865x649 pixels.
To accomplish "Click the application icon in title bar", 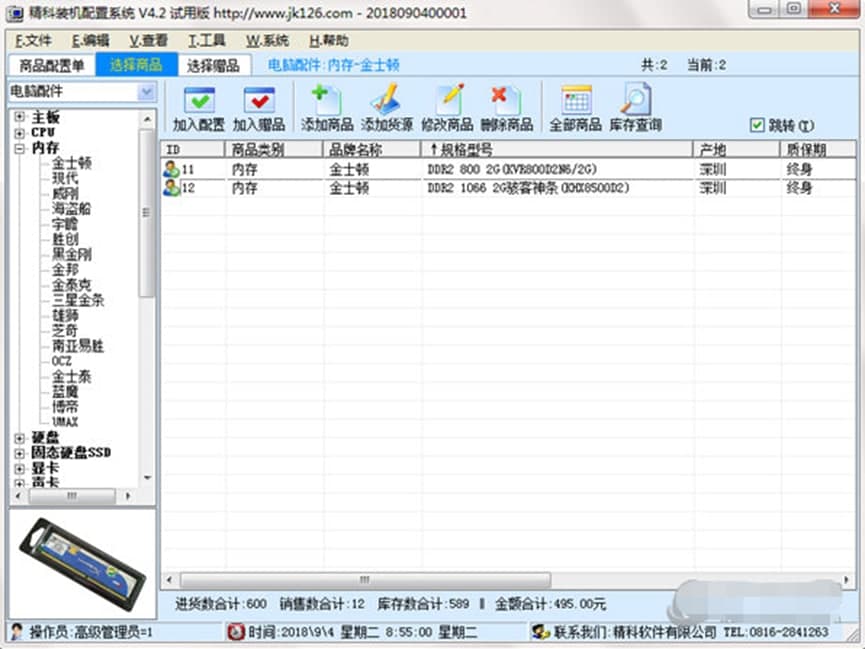I will 14,13.
